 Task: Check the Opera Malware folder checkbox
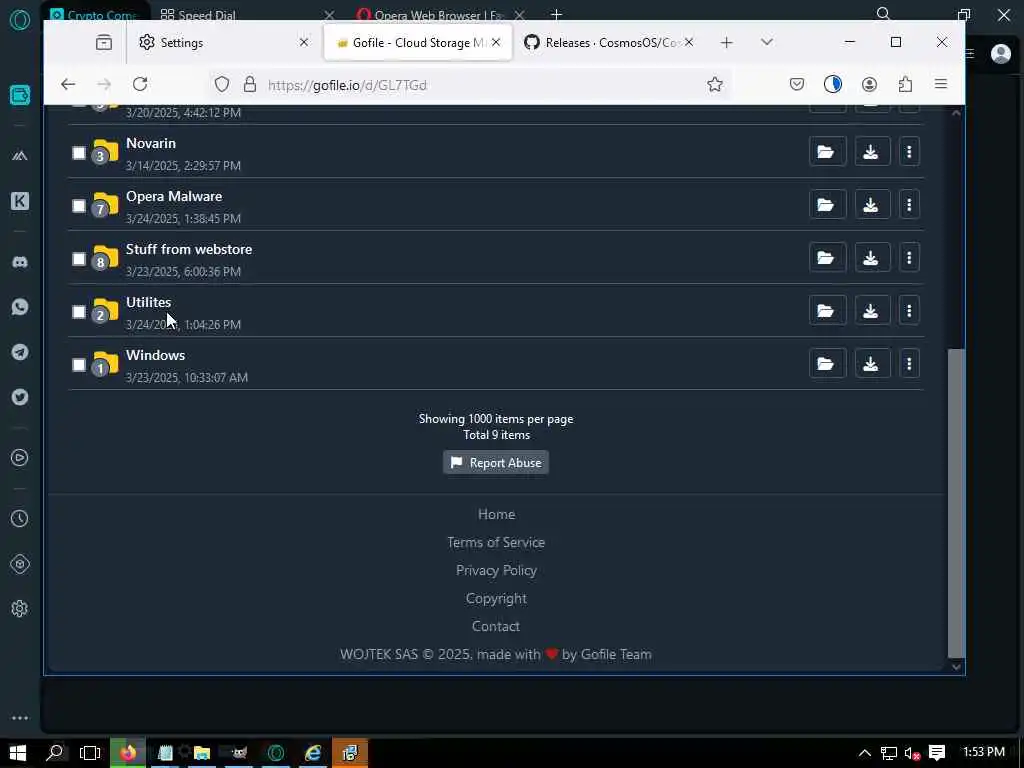click(x=78, y=206)
